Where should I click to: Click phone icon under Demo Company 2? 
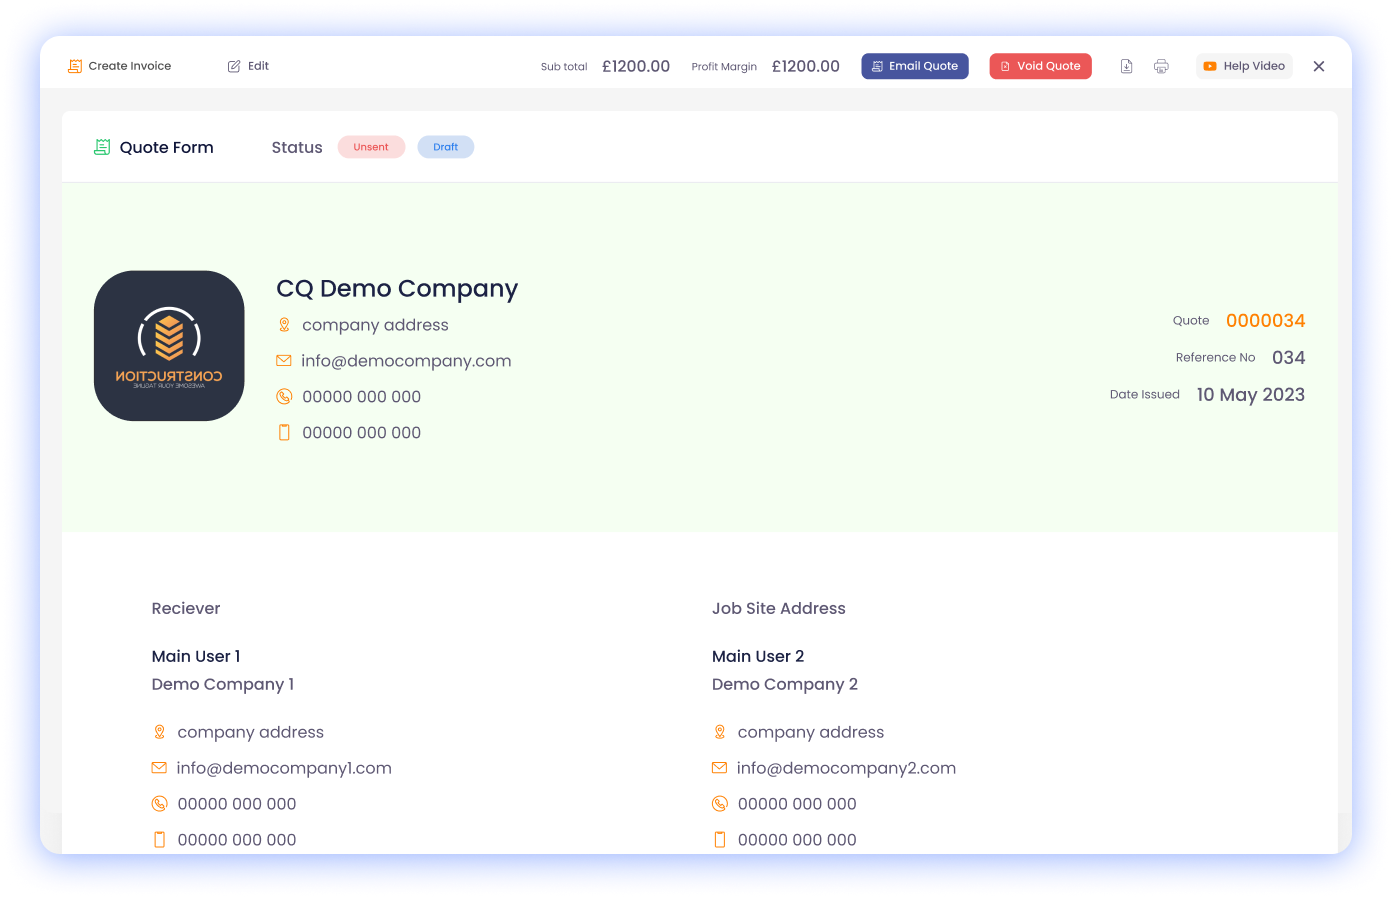[720, 804]
